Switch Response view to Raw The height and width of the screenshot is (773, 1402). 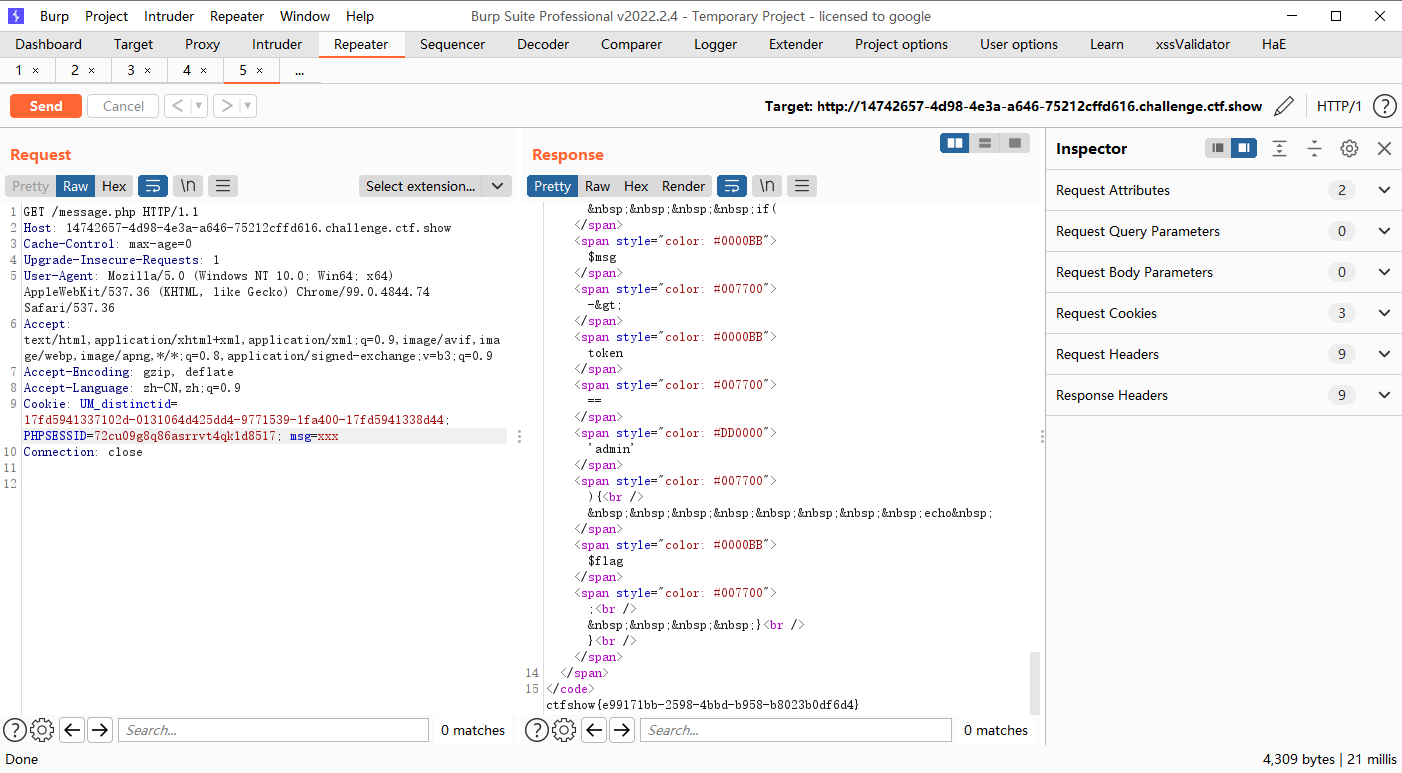598,186
